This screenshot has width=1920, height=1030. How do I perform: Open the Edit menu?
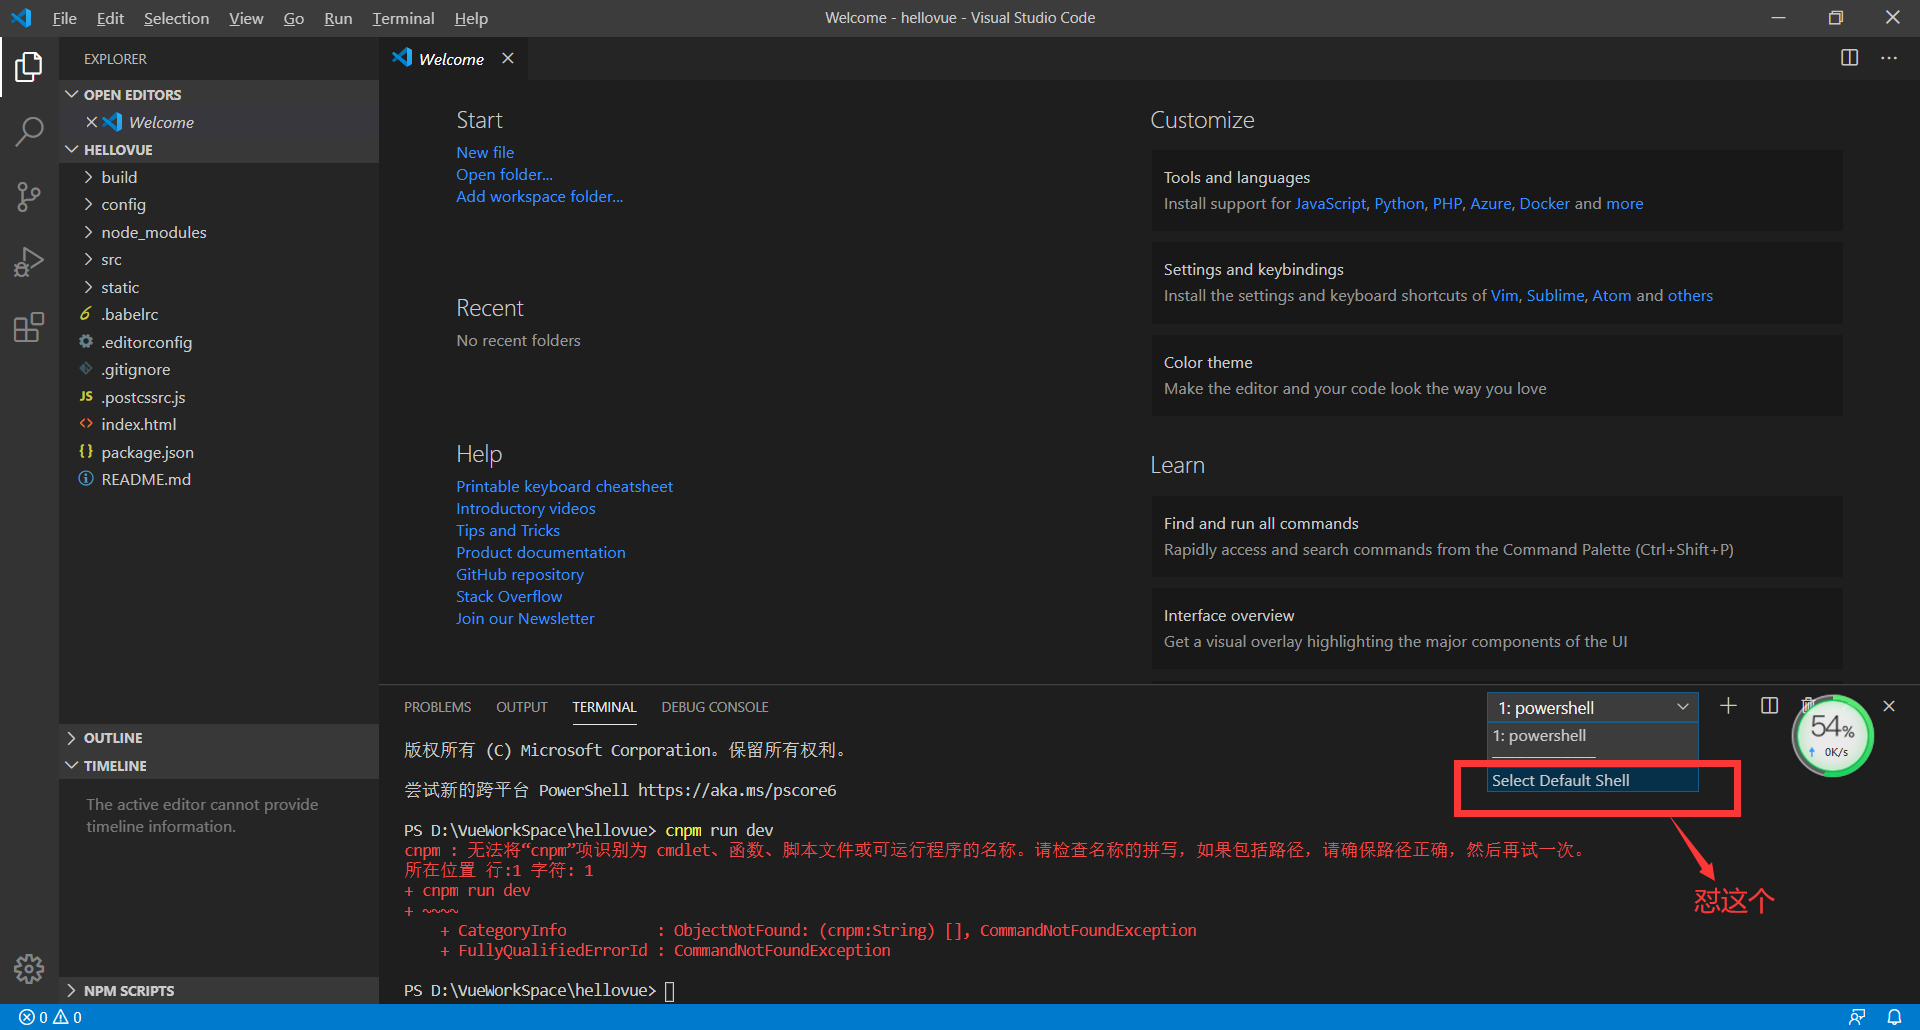(x=110, y=18)
